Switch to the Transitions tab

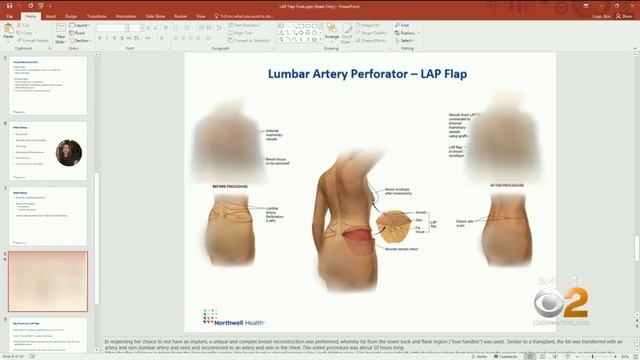97,16
